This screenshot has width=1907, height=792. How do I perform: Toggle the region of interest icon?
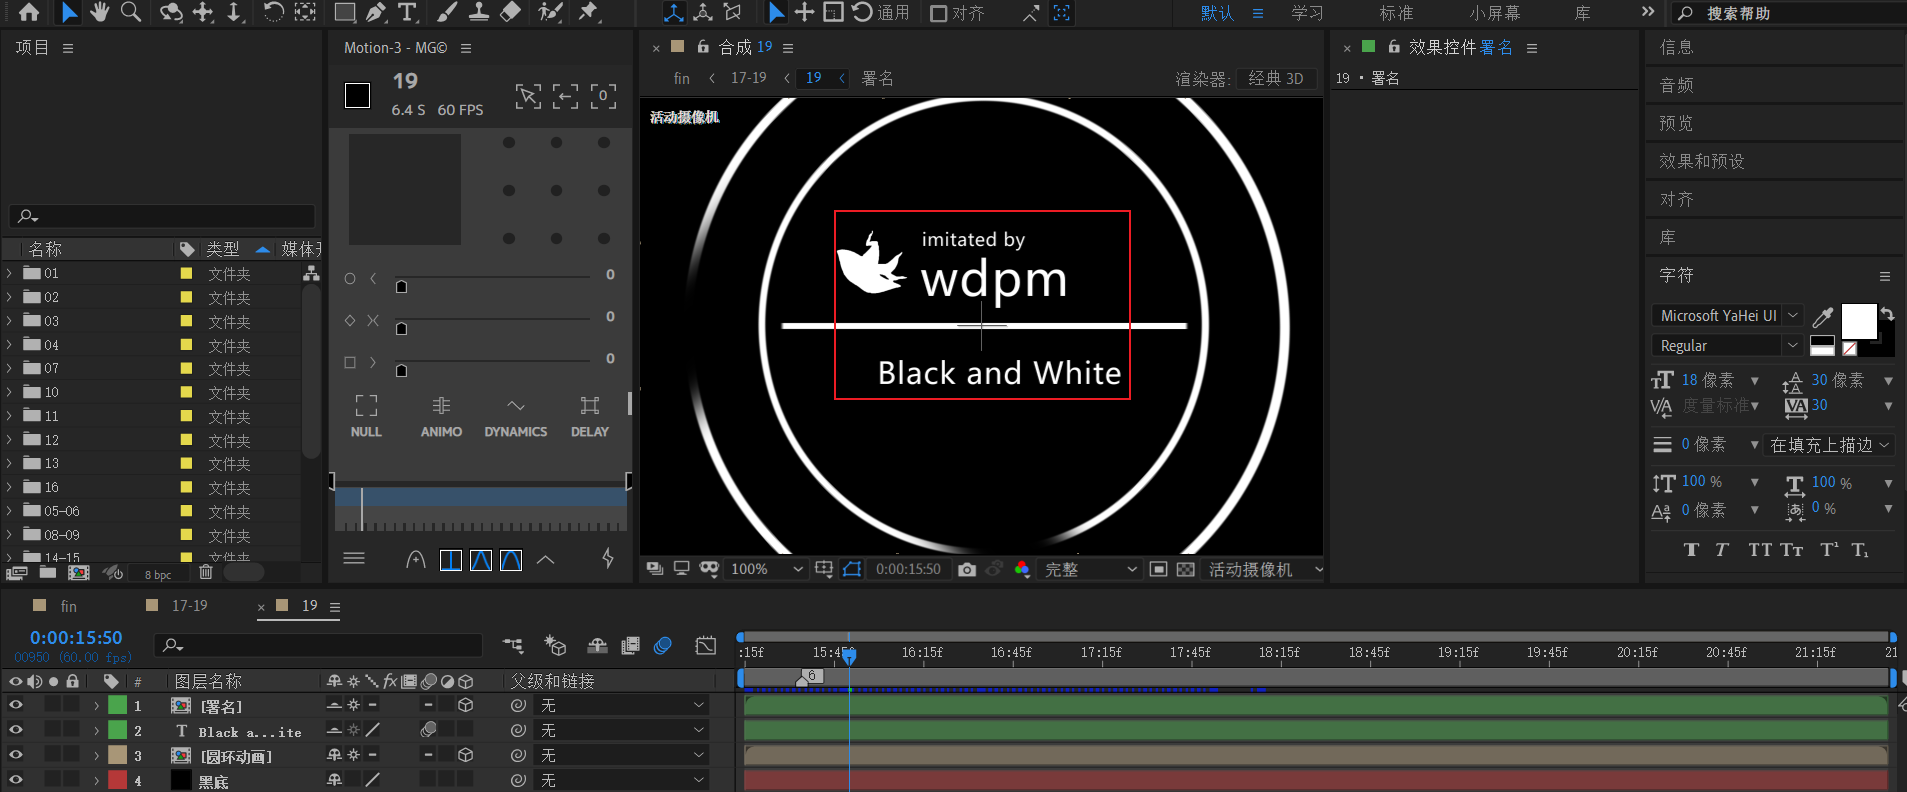tap(1158, 569)
